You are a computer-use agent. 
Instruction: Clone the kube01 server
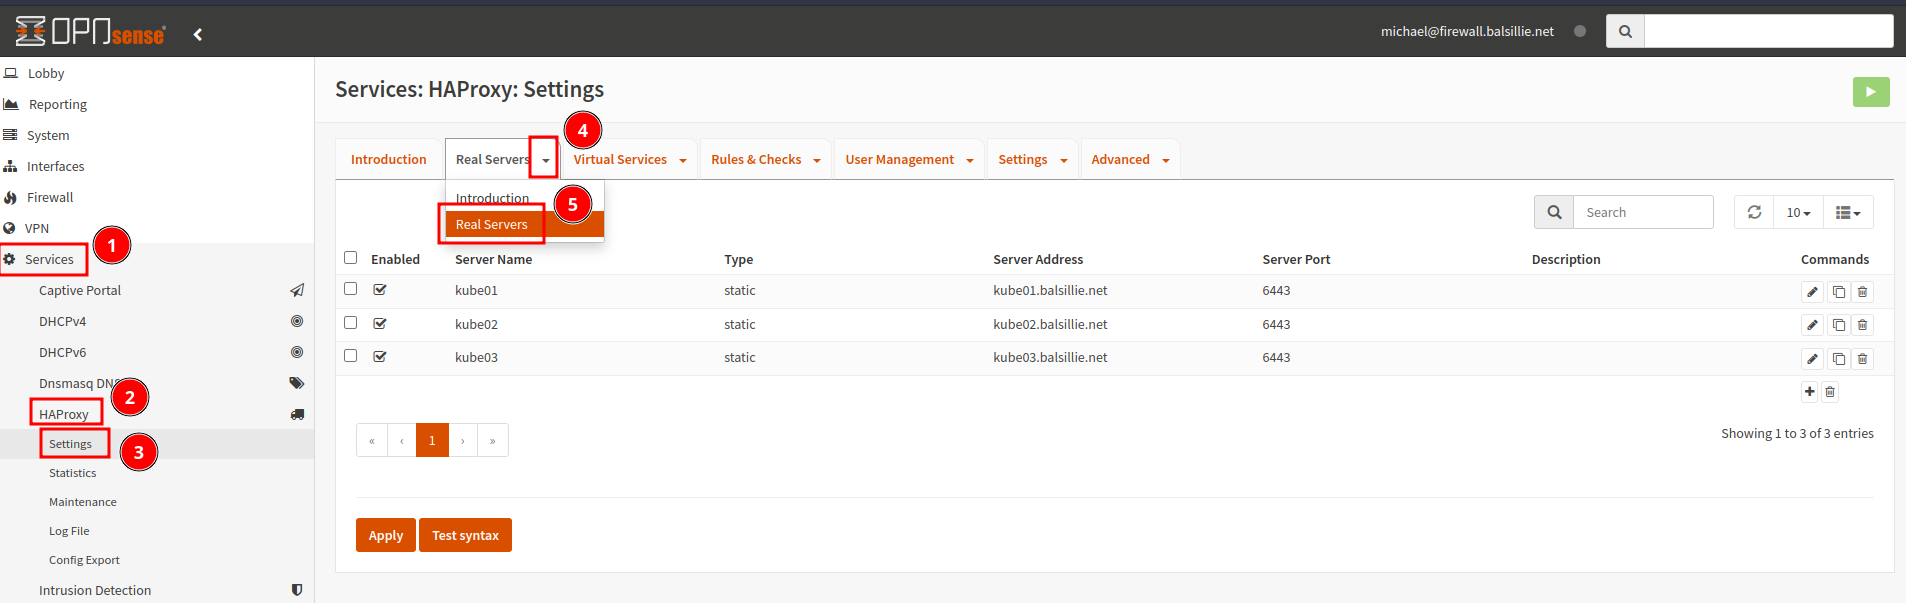1838,292
